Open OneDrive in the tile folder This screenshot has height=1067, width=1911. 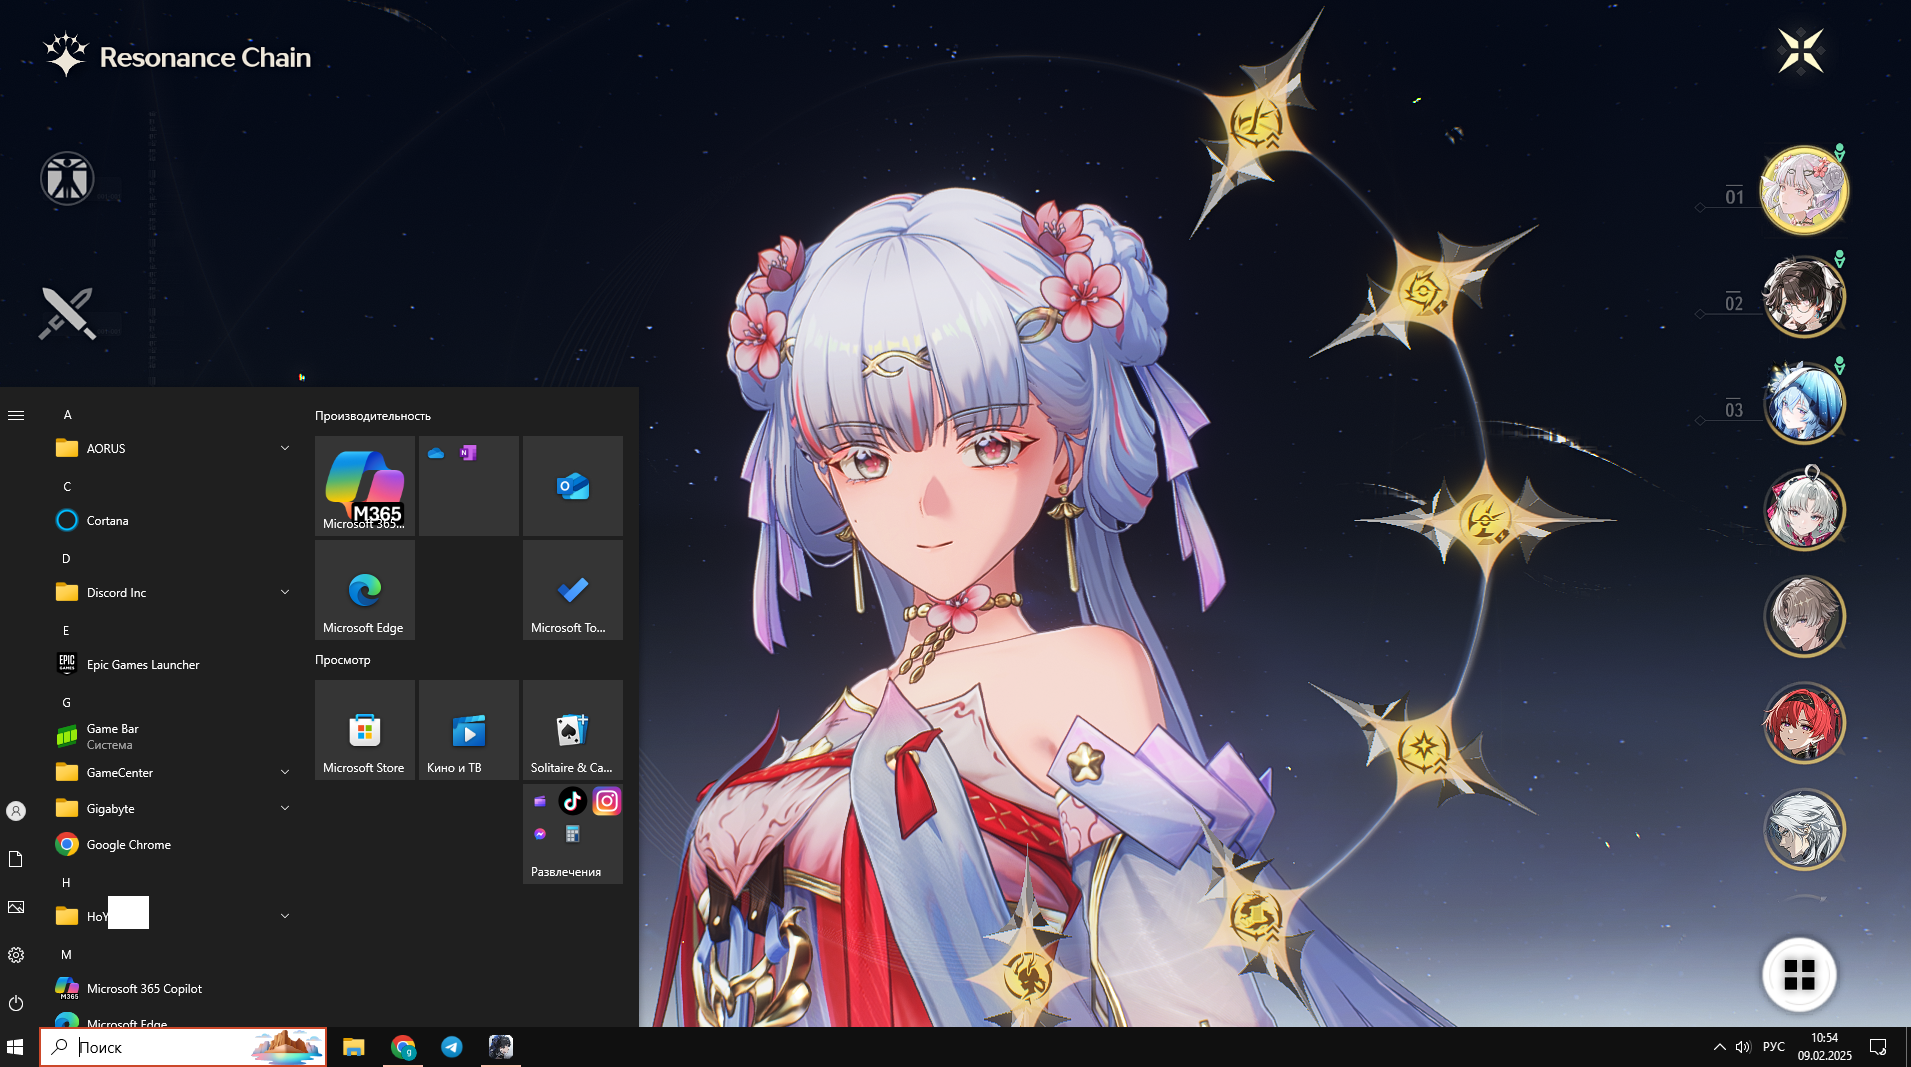(436, 453)
